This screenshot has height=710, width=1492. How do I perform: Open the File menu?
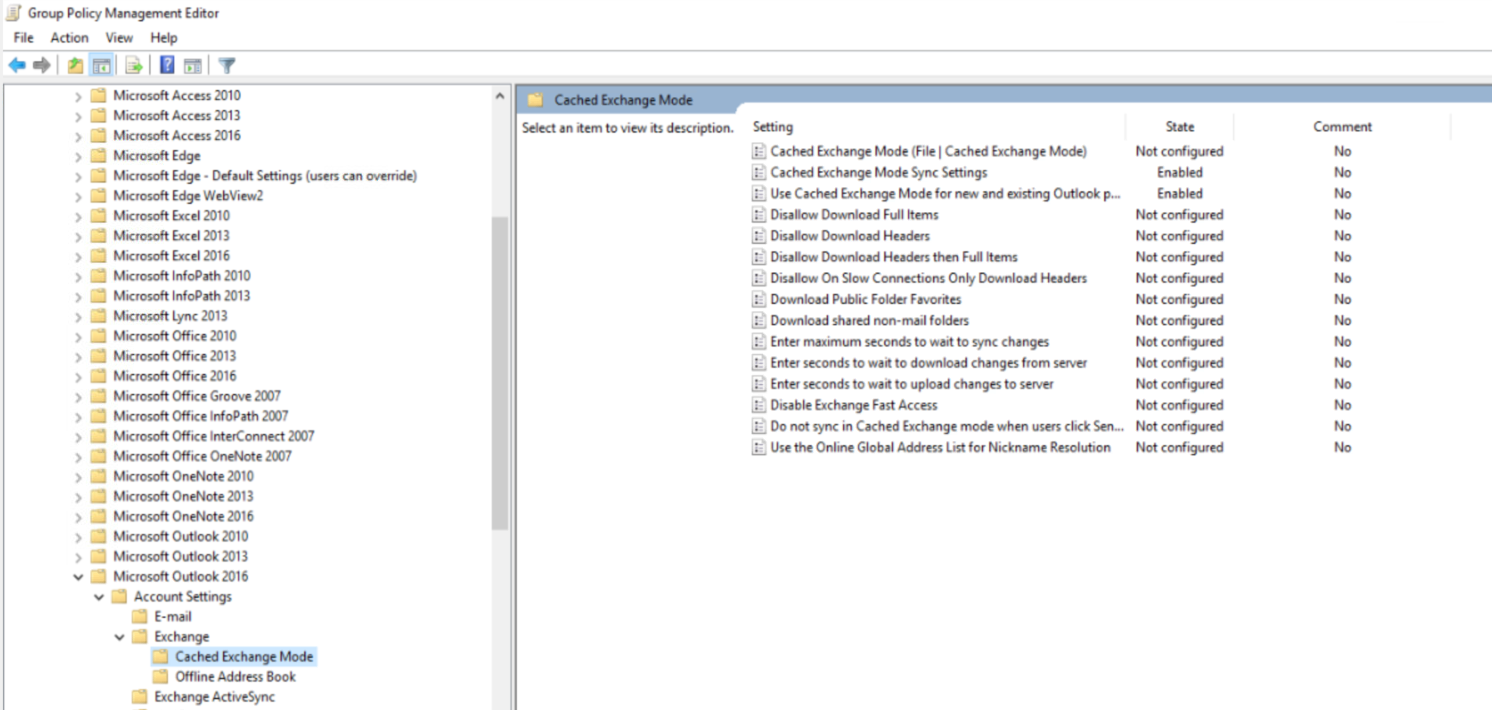24,38
